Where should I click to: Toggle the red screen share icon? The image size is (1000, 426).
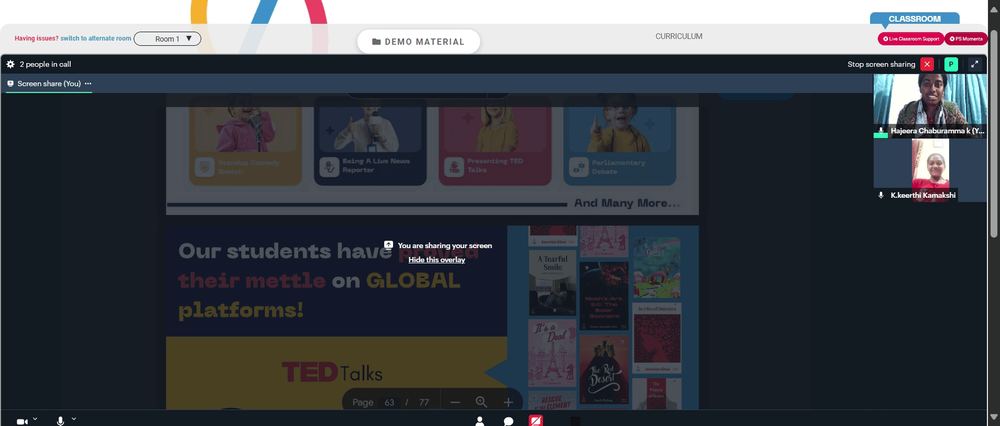(x=536, y=421)
